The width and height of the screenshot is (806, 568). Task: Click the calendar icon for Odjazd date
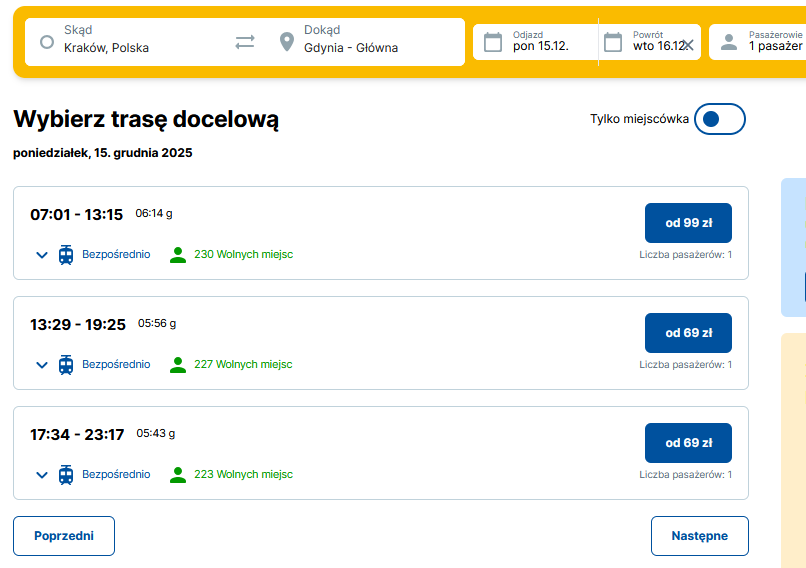point(492,42)
